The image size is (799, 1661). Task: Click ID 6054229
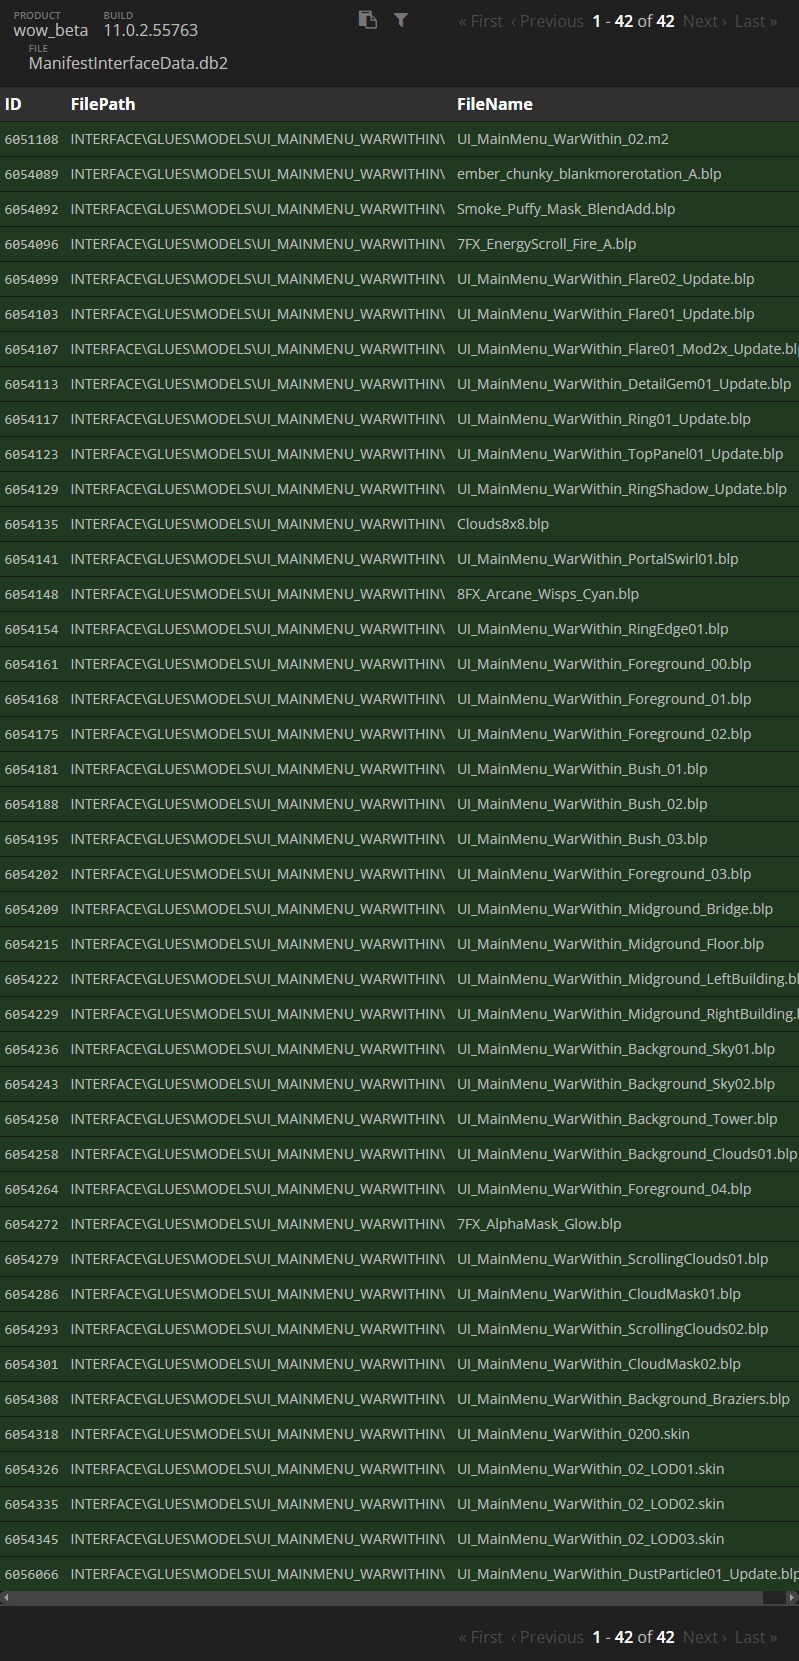32,1015
